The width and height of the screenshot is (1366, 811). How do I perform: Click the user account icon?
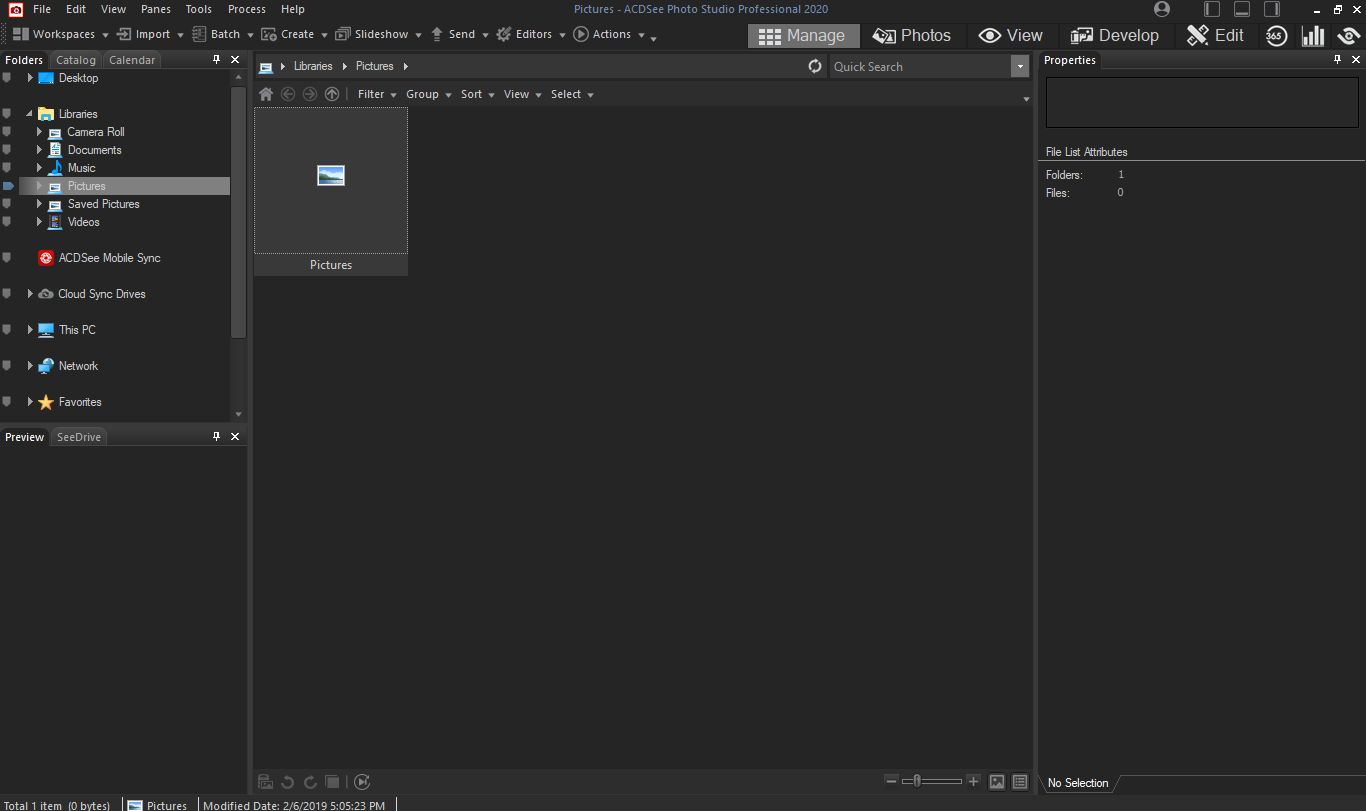1162,9
